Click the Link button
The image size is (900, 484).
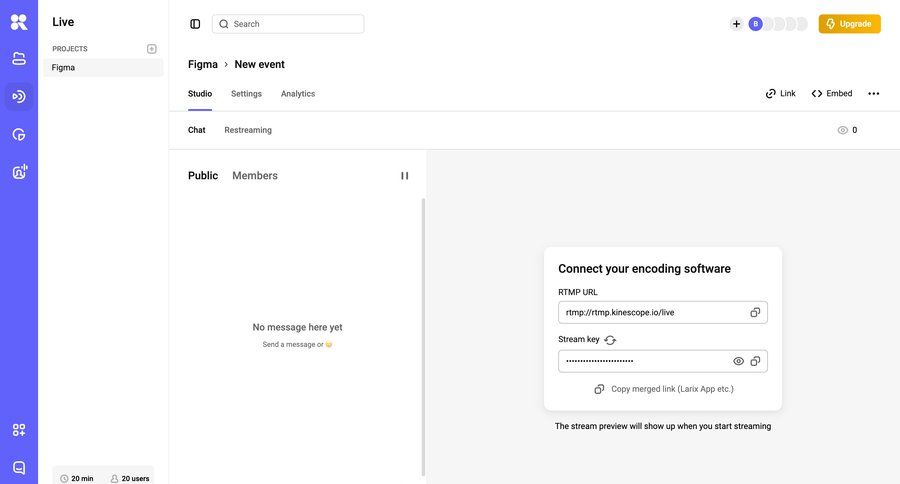coord(781,94)
